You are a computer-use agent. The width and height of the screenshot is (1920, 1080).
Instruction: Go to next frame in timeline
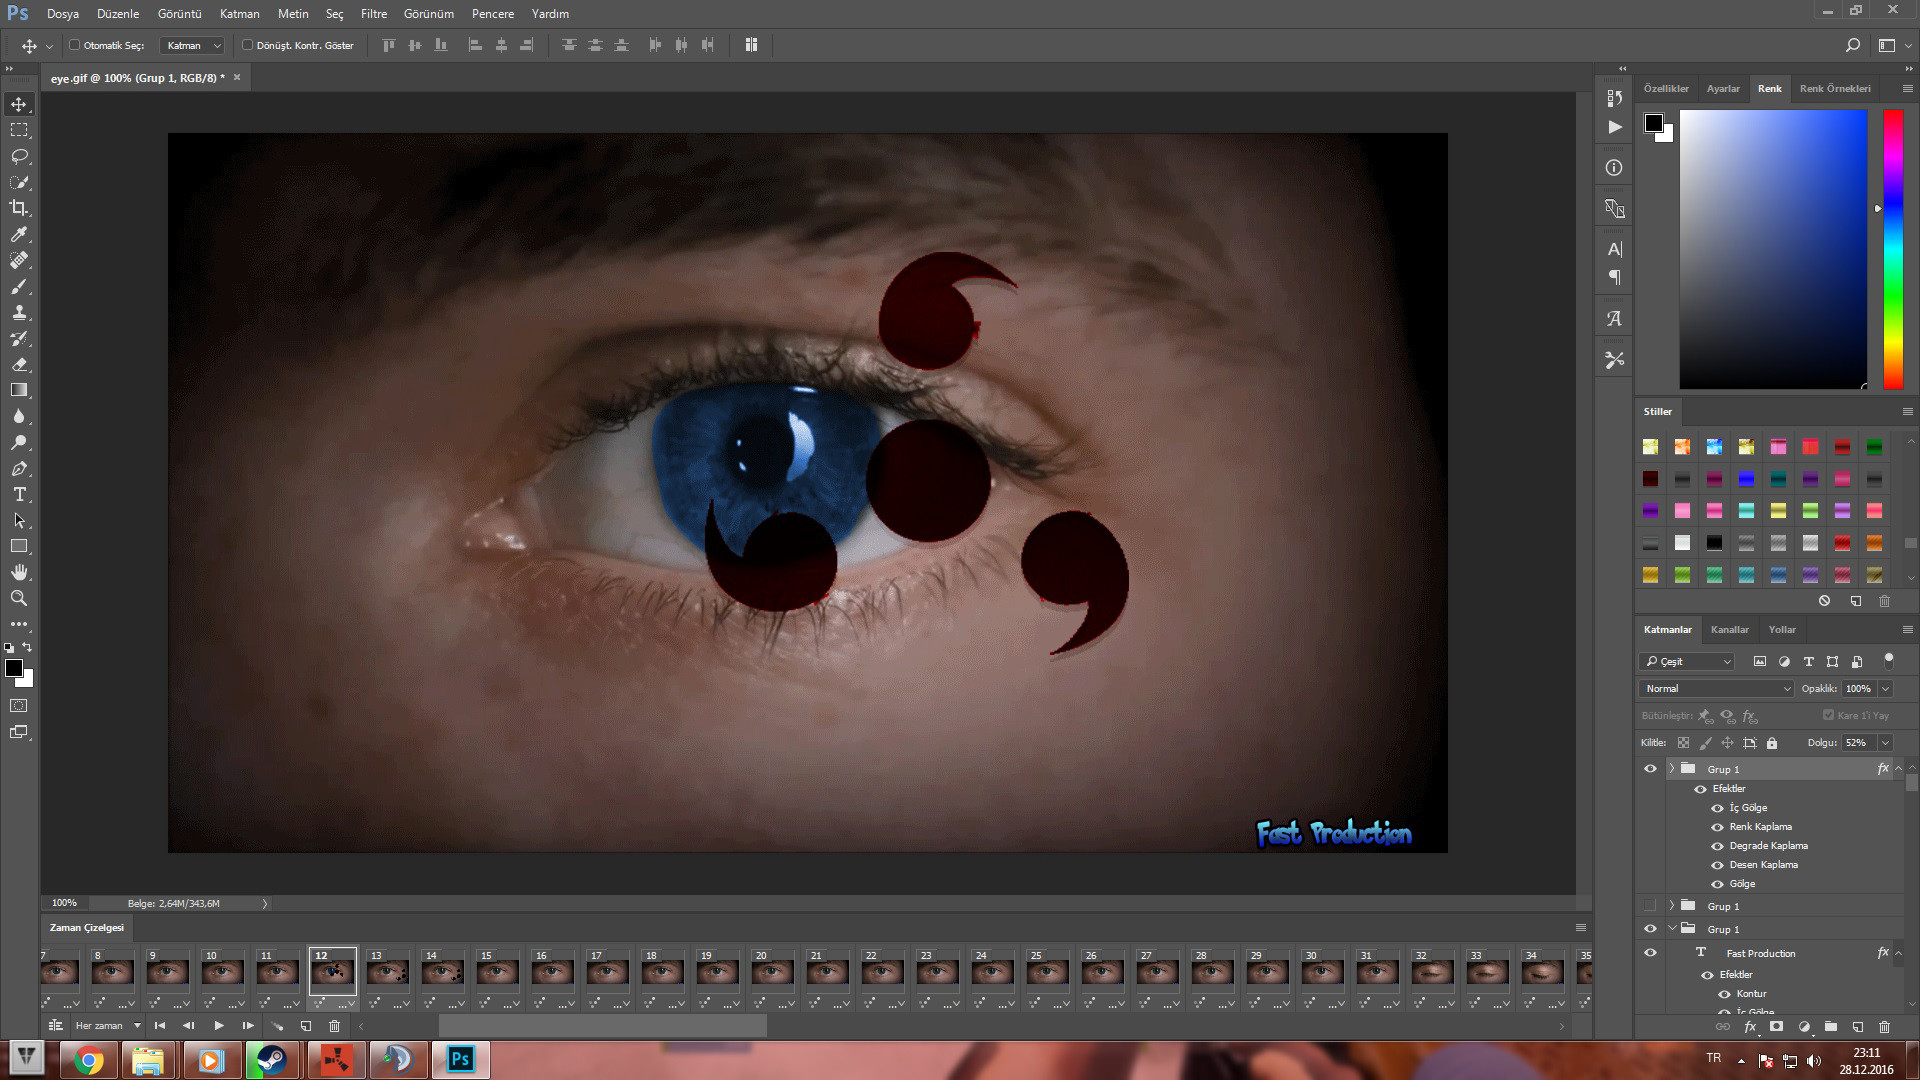pos(247,1026)
